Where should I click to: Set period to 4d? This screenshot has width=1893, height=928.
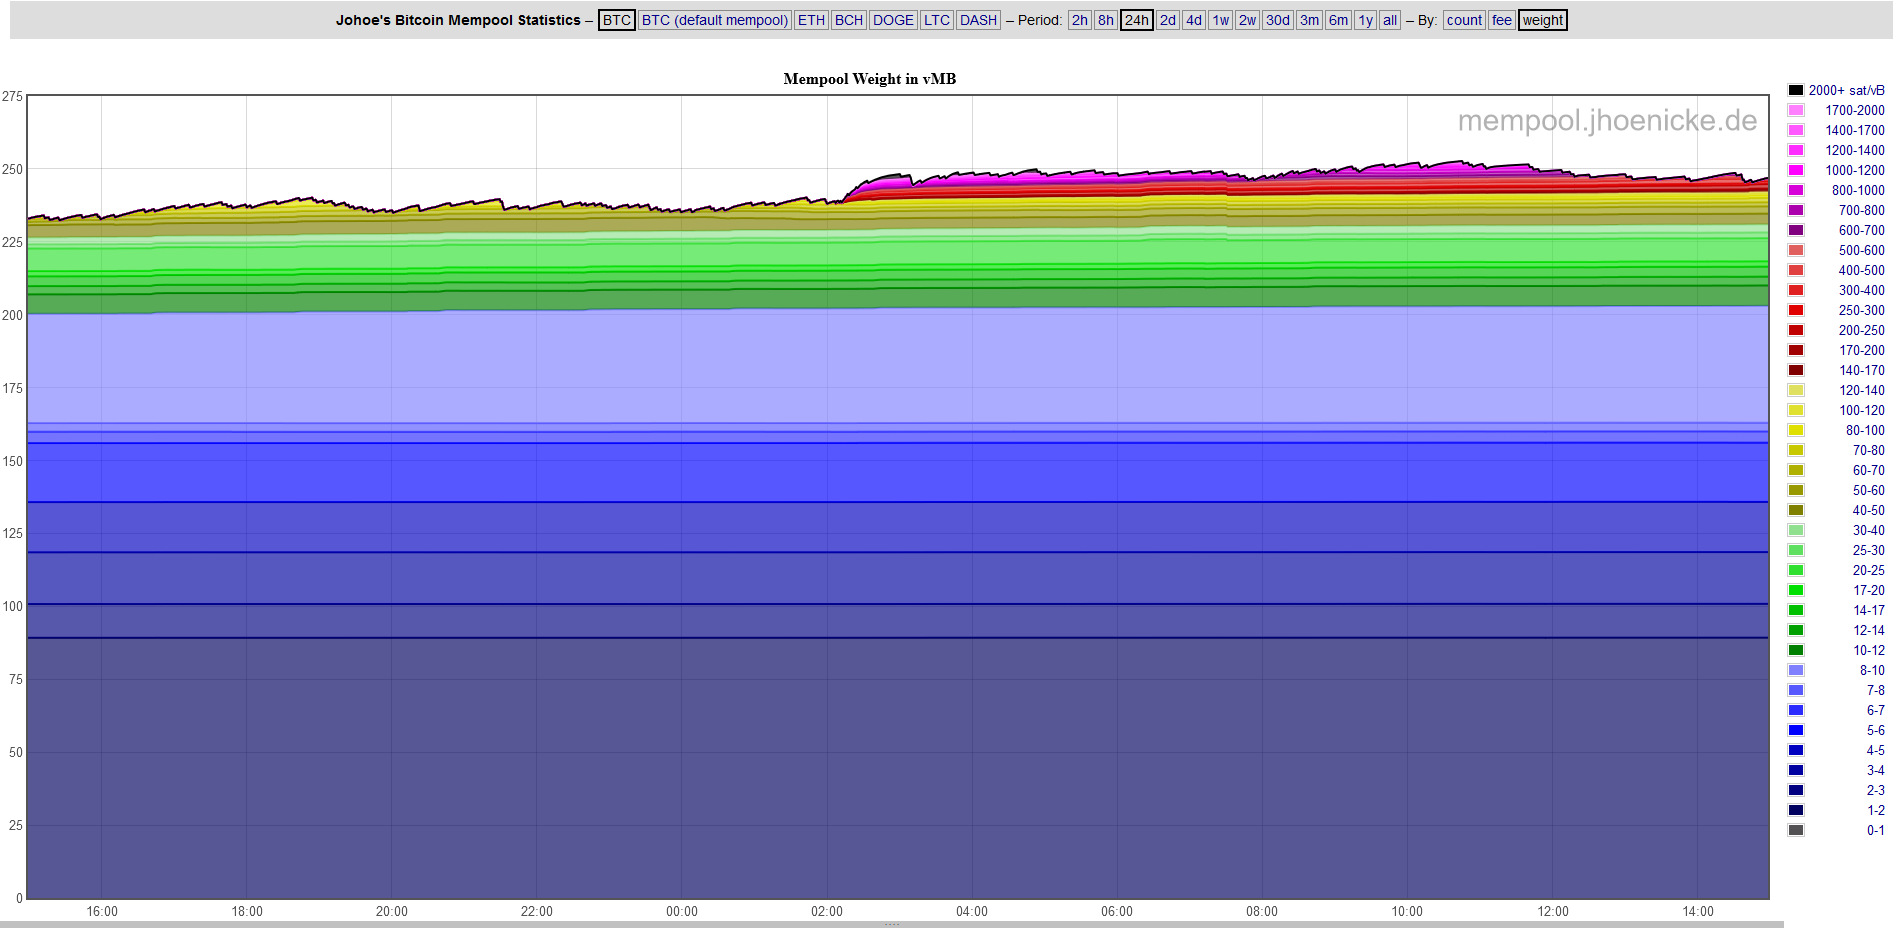[1194, 20]
